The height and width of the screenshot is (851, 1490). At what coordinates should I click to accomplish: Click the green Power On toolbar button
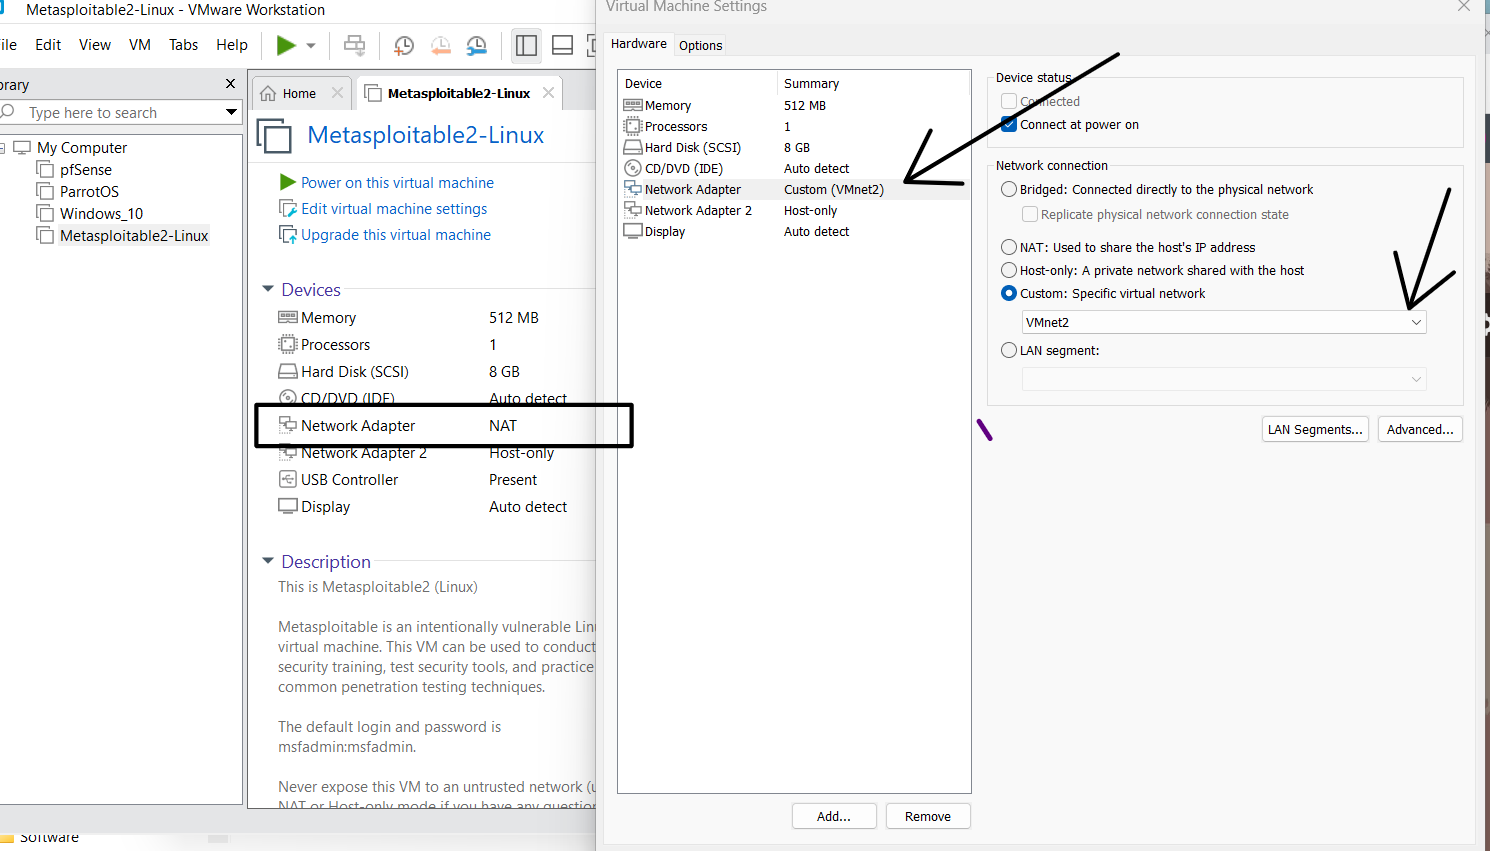[286, 45]
